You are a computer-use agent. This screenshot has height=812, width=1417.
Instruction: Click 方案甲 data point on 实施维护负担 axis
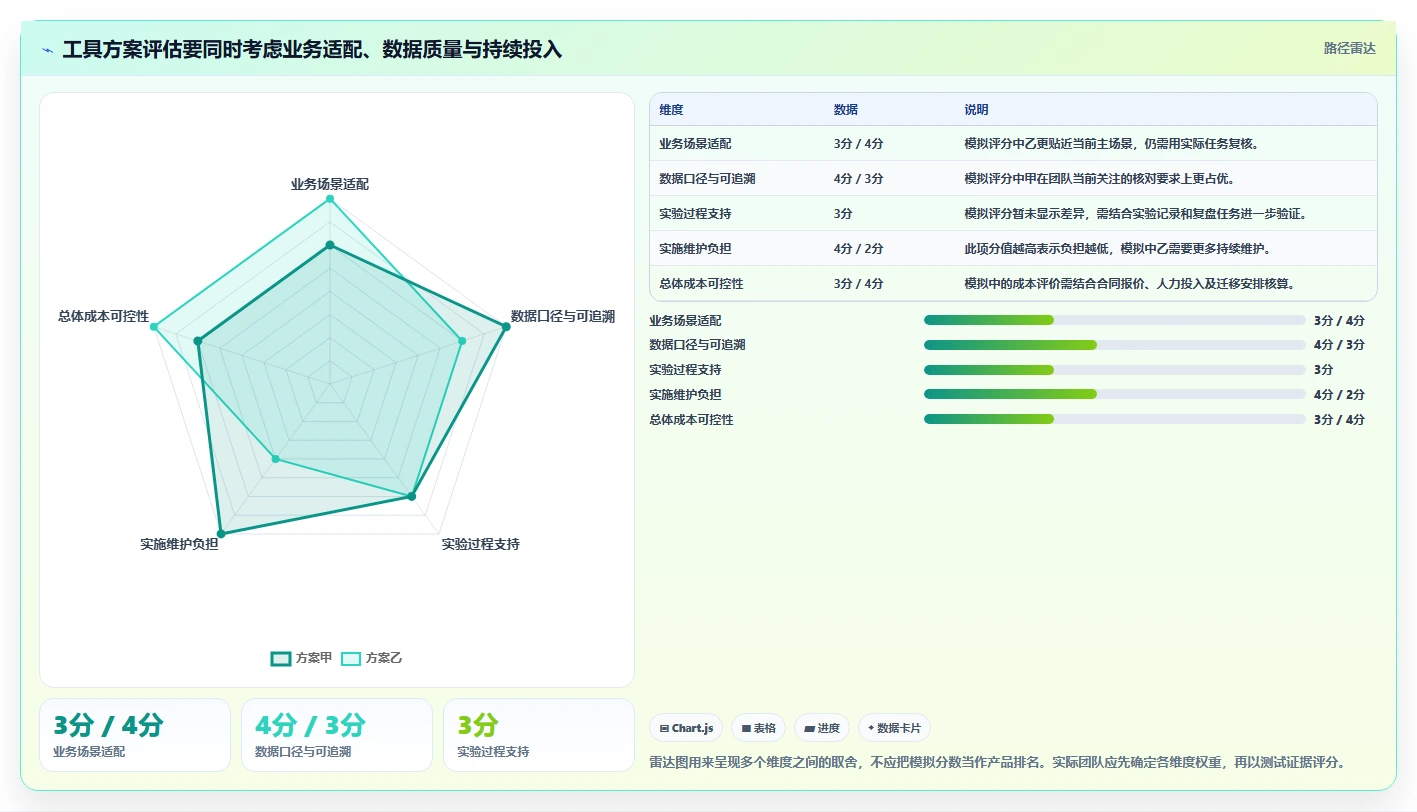click(221, 534)
